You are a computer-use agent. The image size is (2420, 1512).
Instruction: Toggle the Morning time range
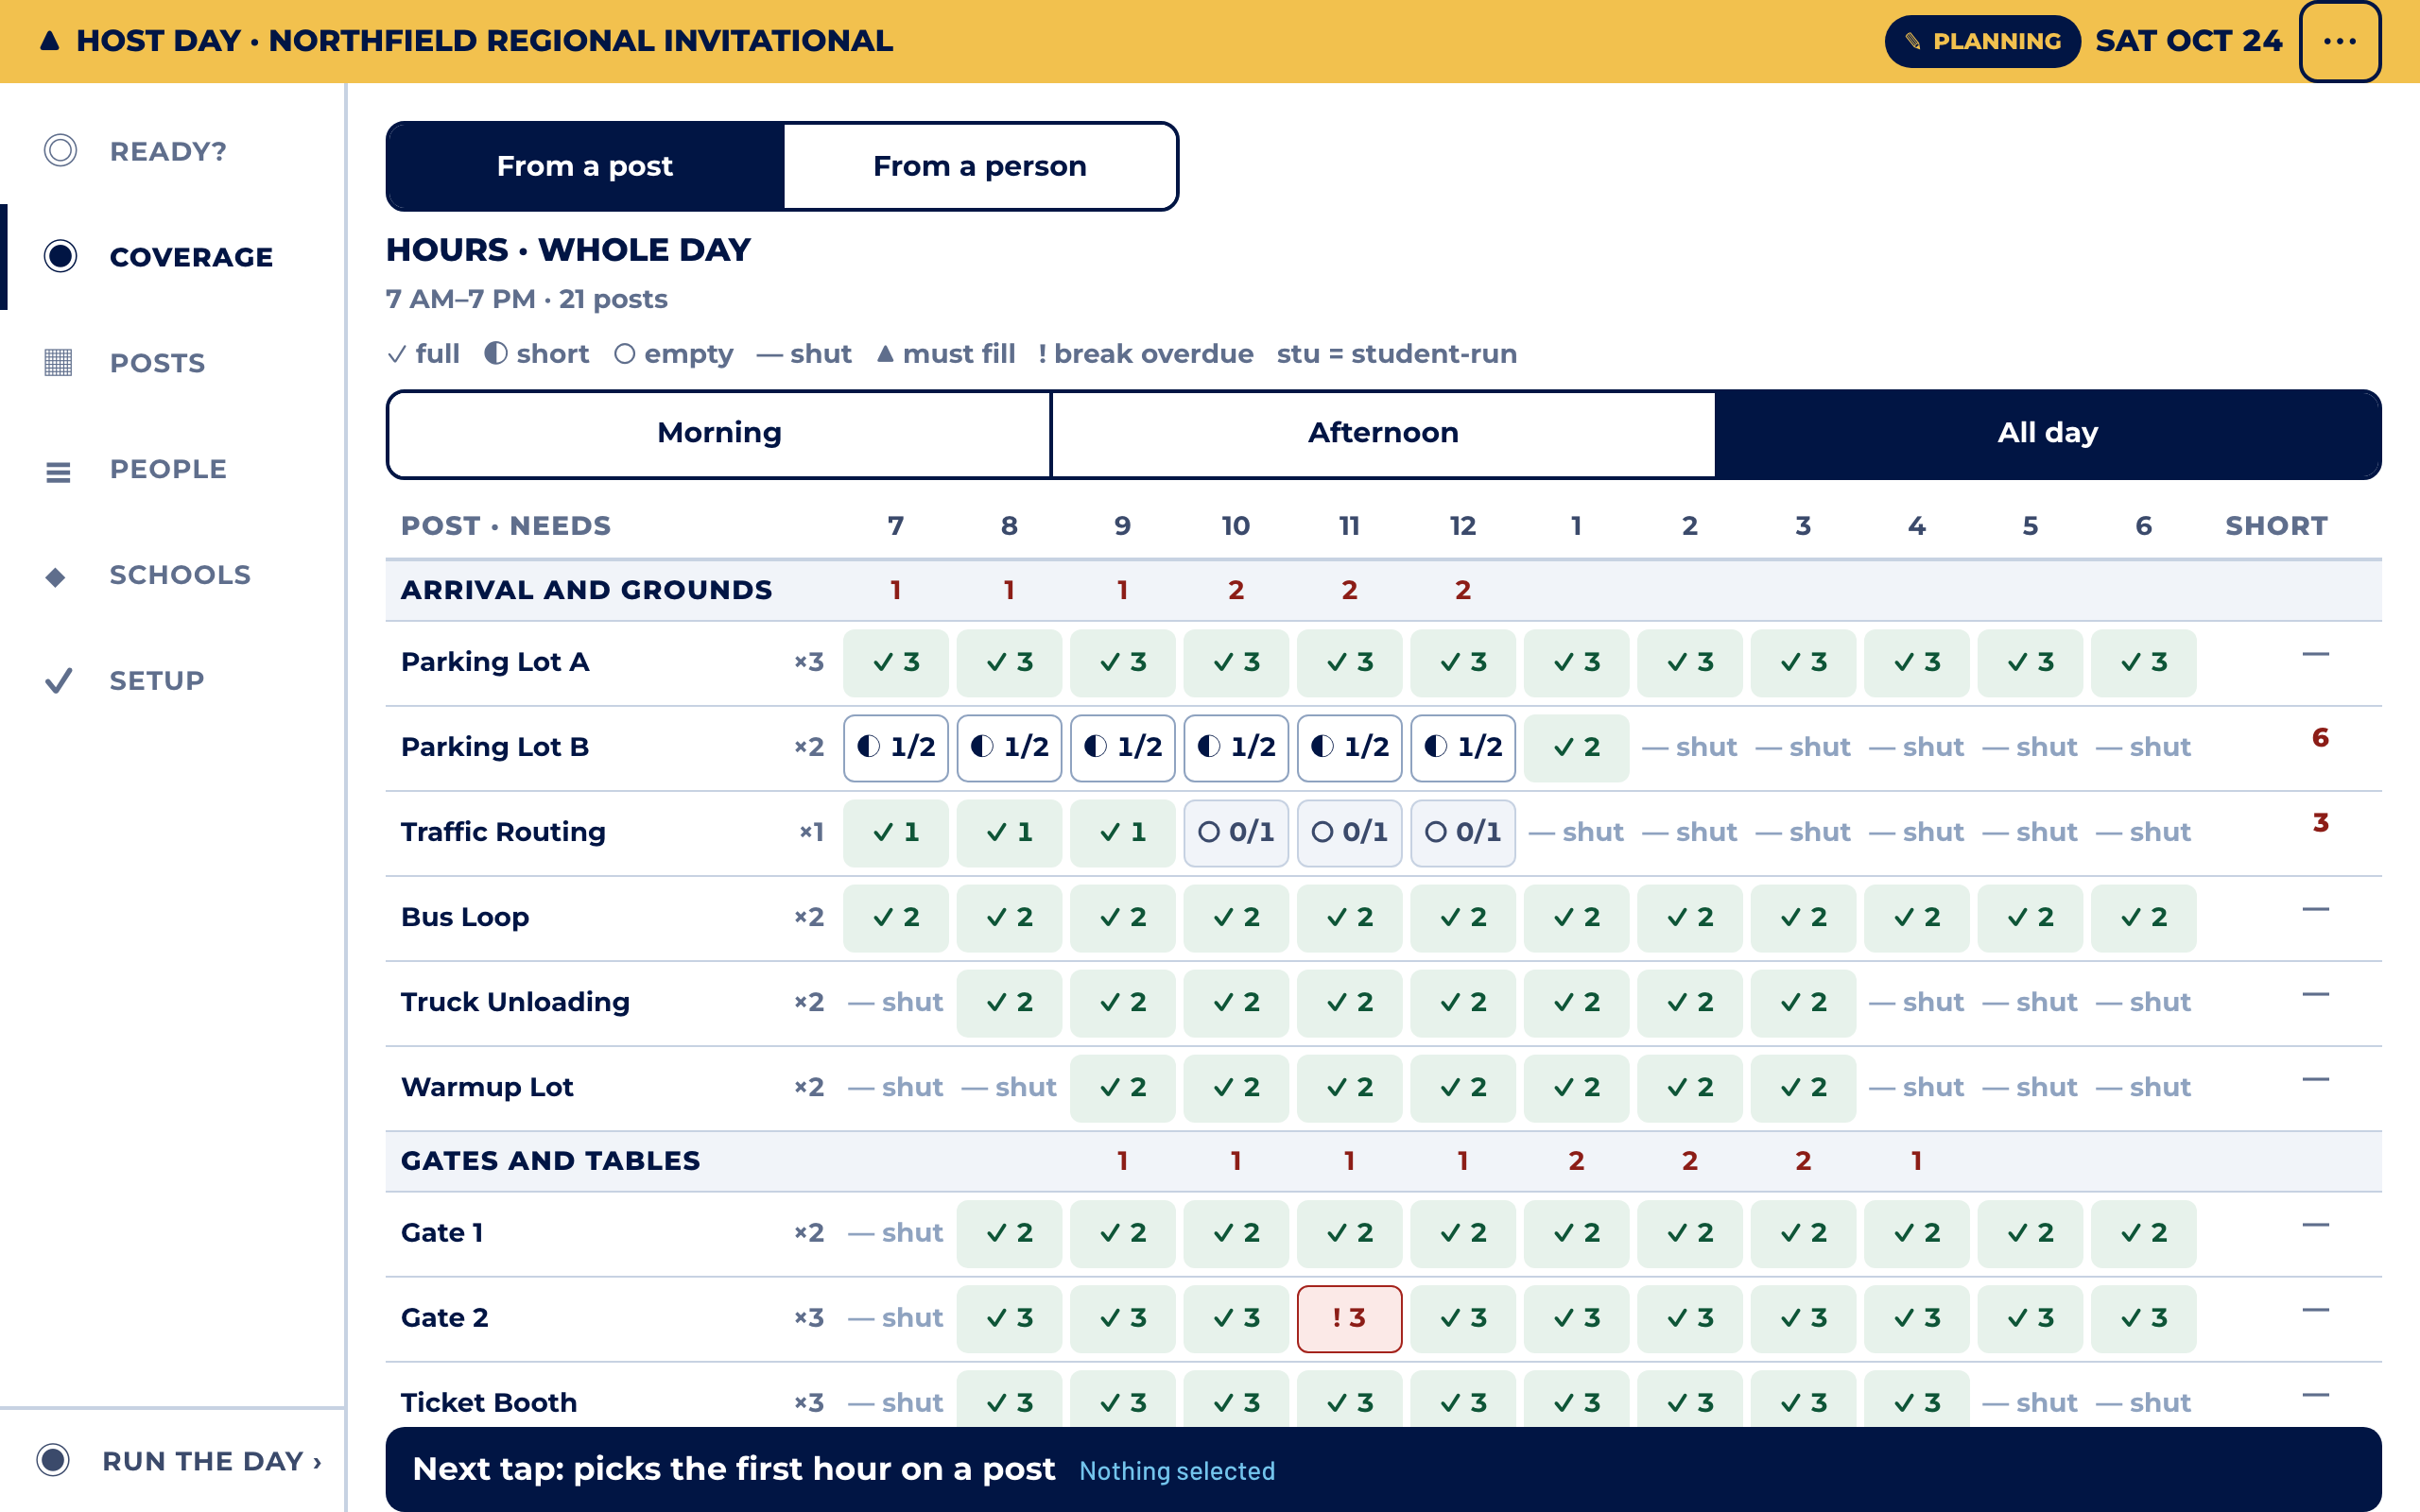point(719,433)
